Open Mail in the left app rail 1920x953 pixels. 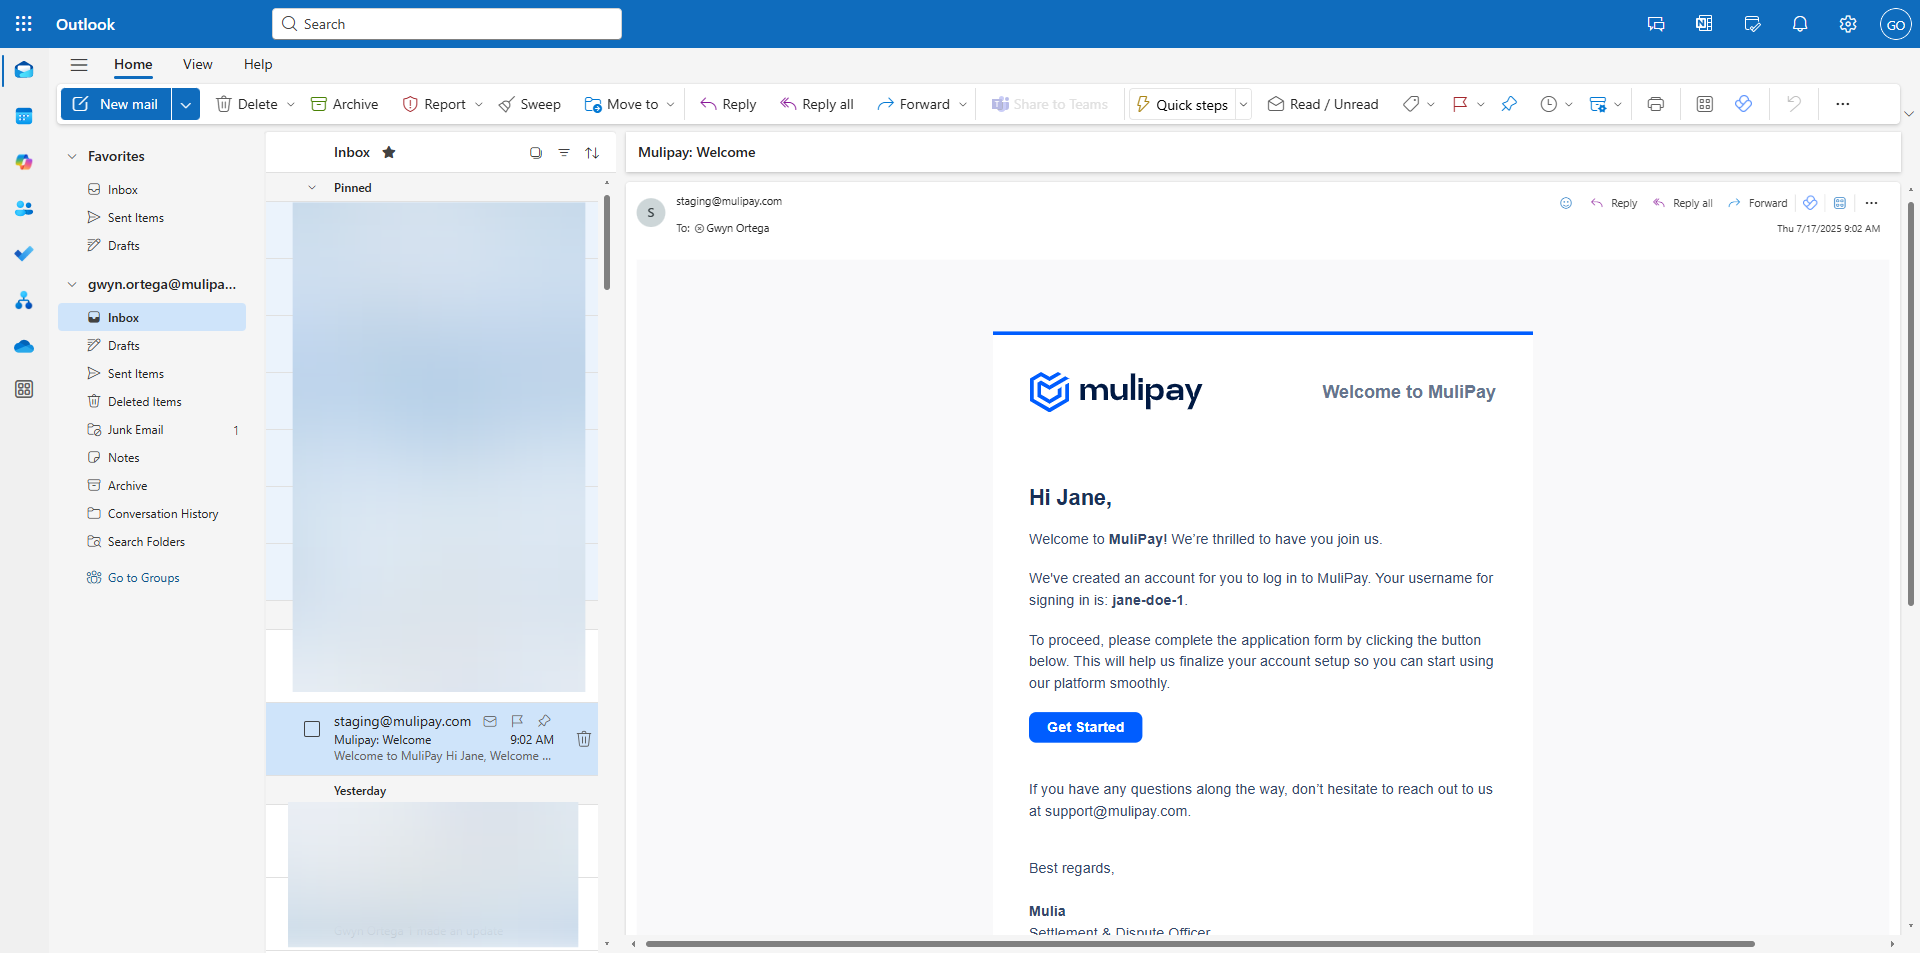pos(24,70)
